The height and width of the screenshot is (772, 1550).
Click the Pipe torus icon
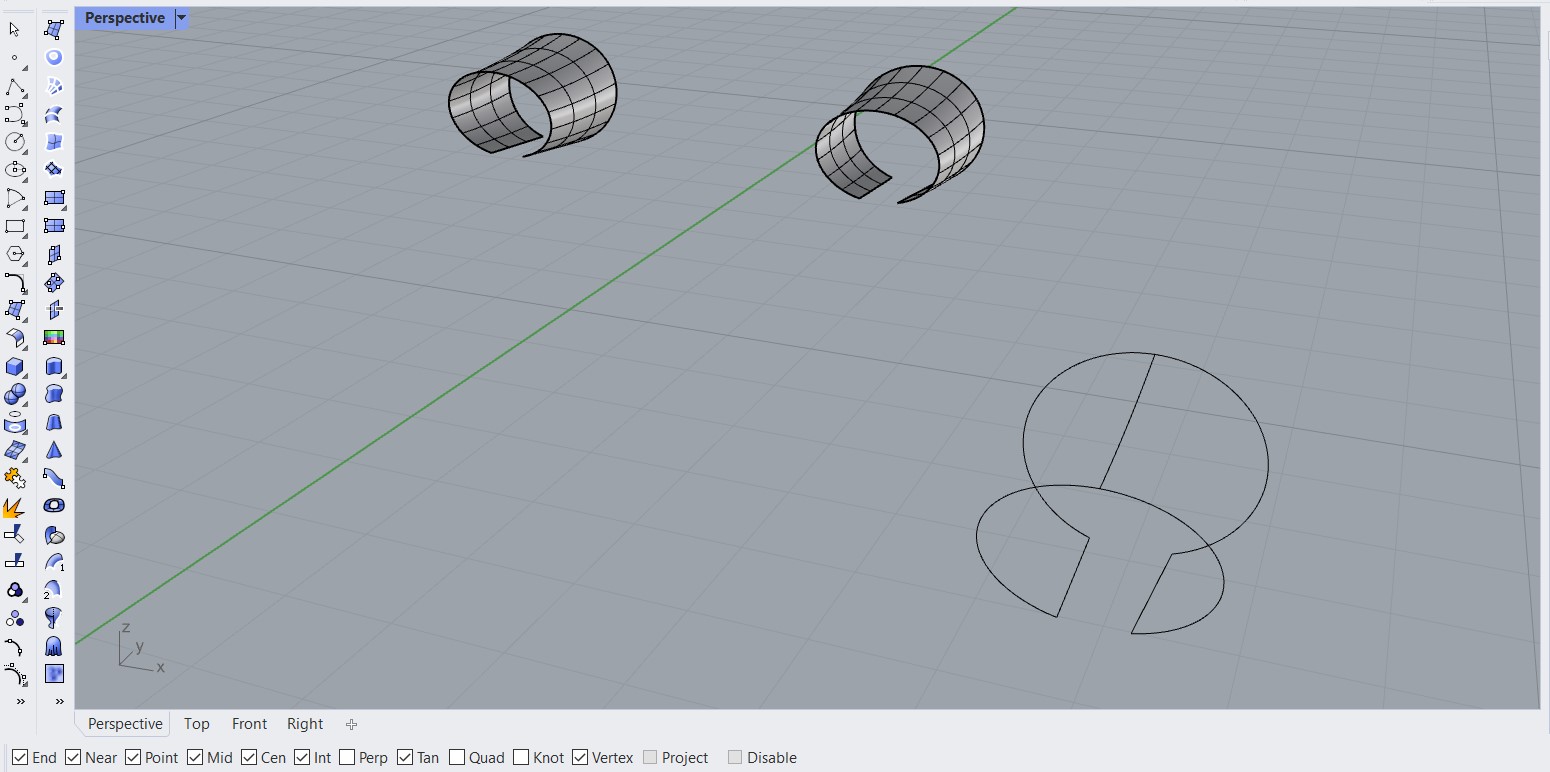(x=54, y=506)
